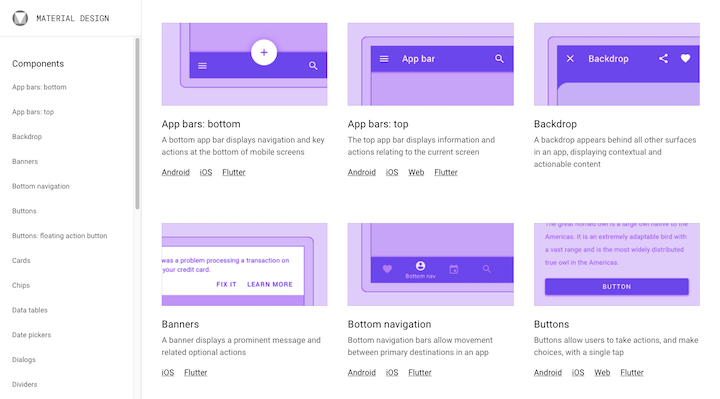This screenshot has height=399, width=720.
Task: Click hamburger menu icon in App bar image
Action: [x=384, y=59]
